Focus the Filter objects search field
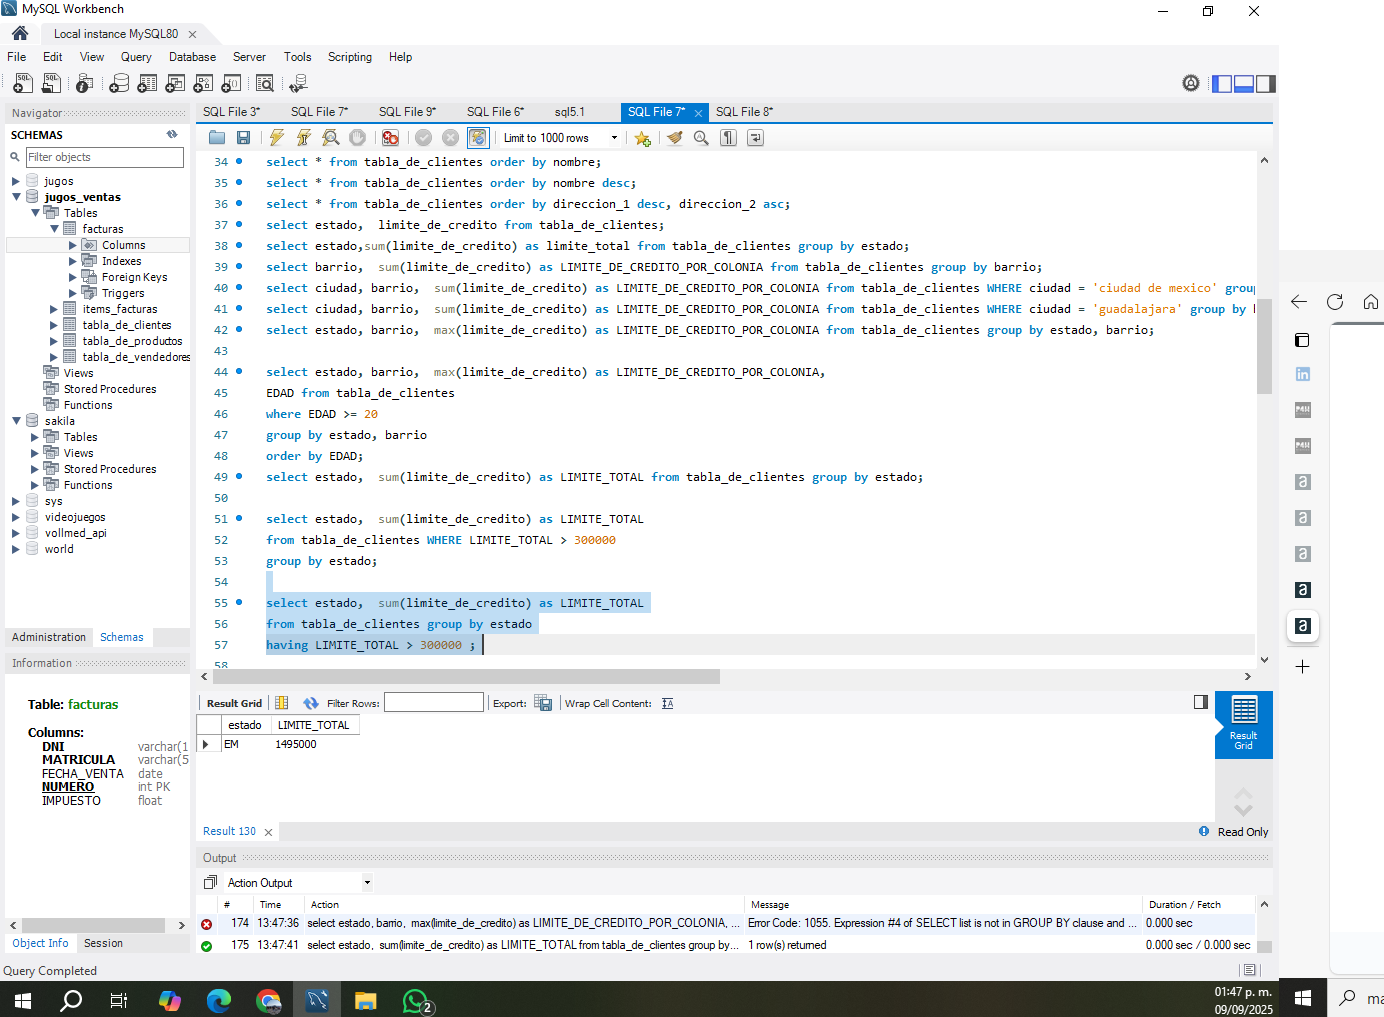Image resolution: width=1384 pixels, height=1017 pixels. point(105,157)
